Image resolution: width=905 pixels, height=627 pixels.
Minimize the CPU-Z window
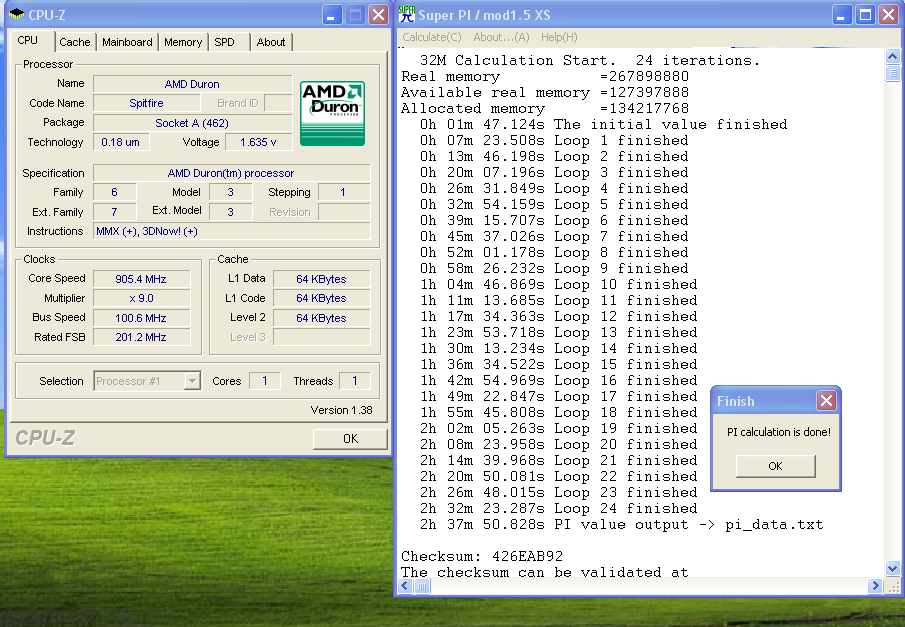[331, 14]
